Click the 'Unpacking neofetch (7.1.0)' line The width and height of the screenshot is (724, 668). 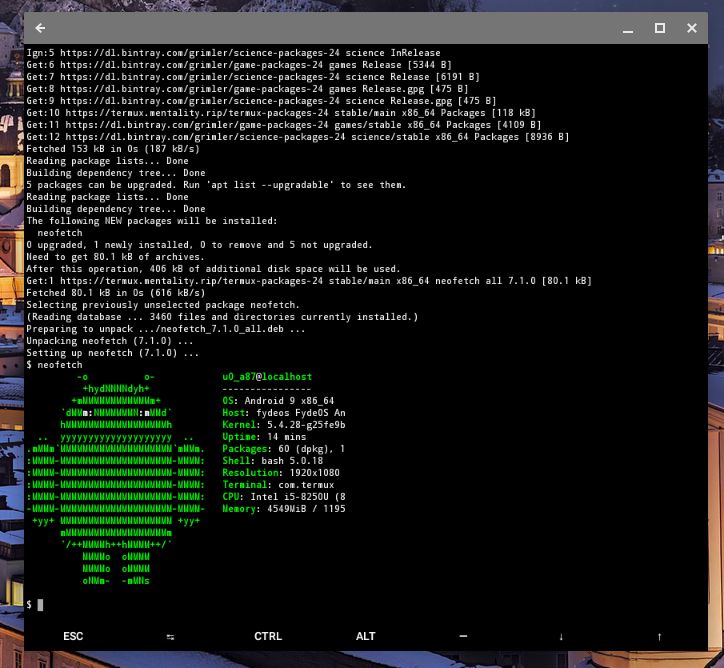point(110,341)
